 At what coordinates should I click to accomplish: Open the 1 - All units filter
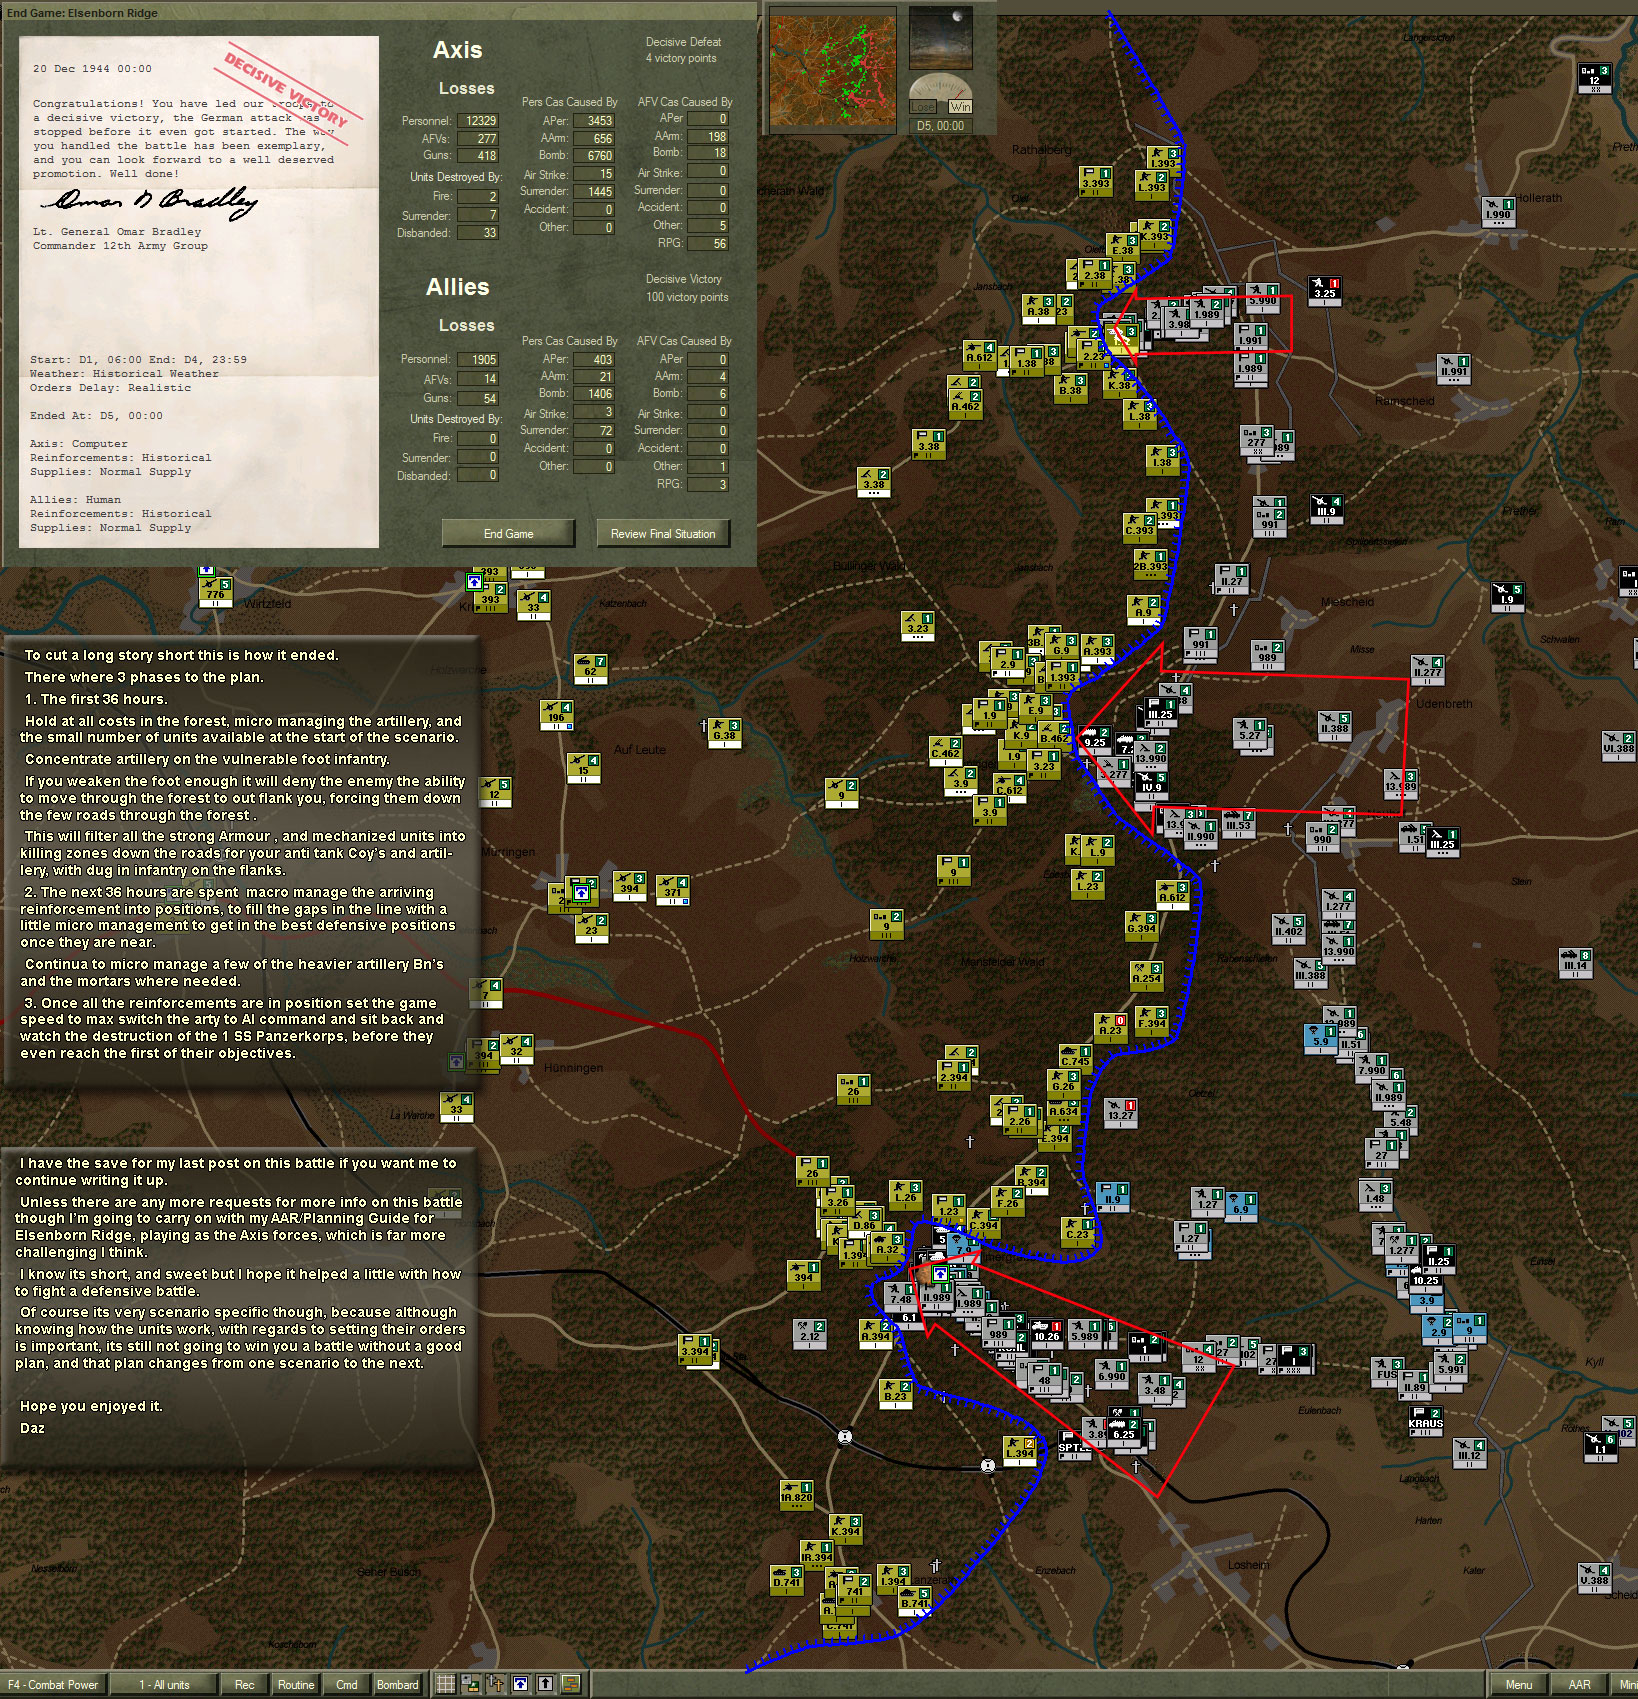164,1685
